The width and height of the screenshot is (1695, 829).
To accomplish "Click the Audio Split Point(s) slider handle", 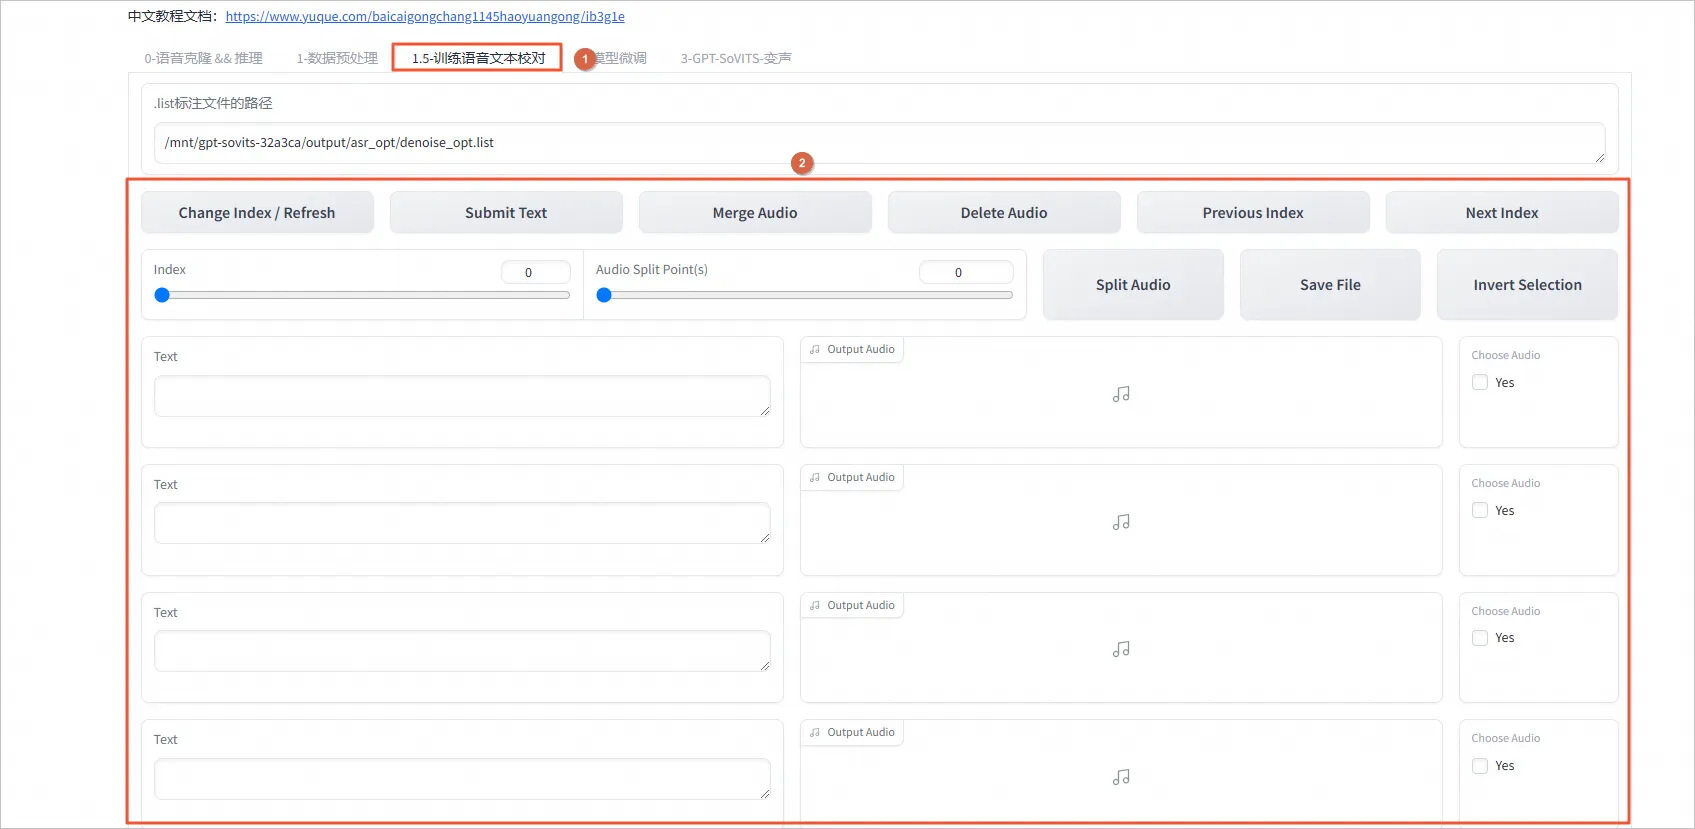I will click(x=604, y=295).
